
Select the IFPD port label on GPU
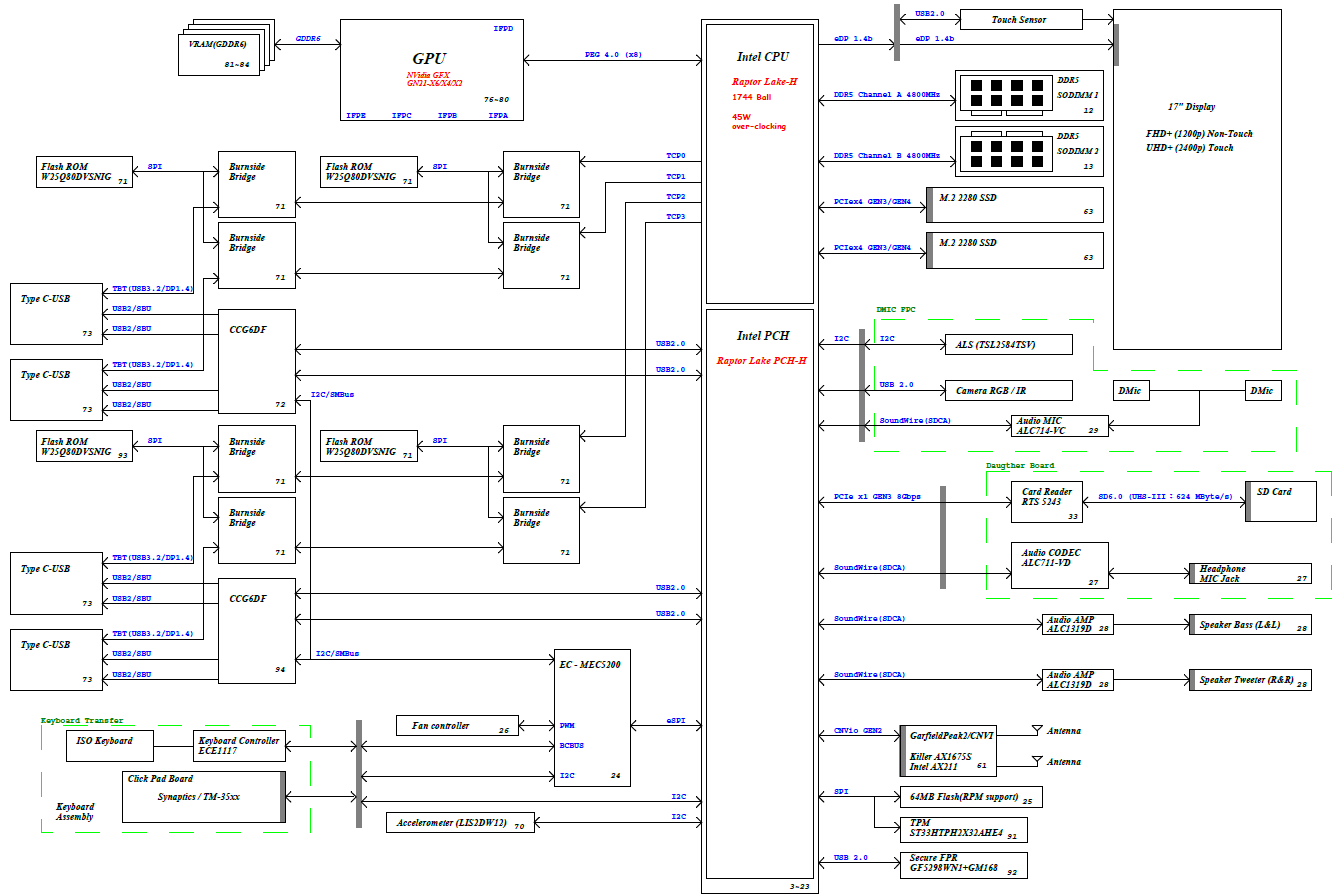pyautogui.click(x=504, y=29)
